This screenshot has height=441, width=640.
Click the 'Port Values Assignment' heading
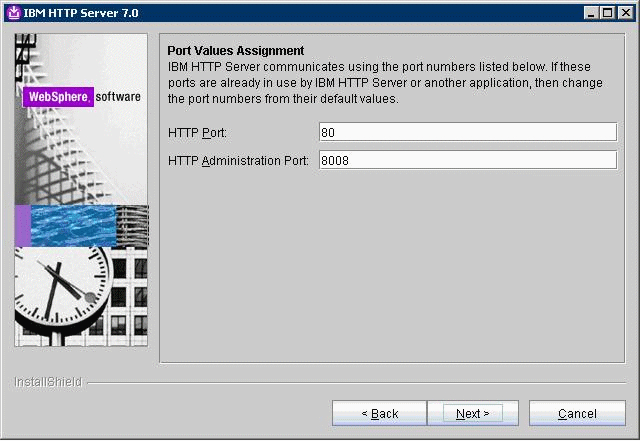236,51
